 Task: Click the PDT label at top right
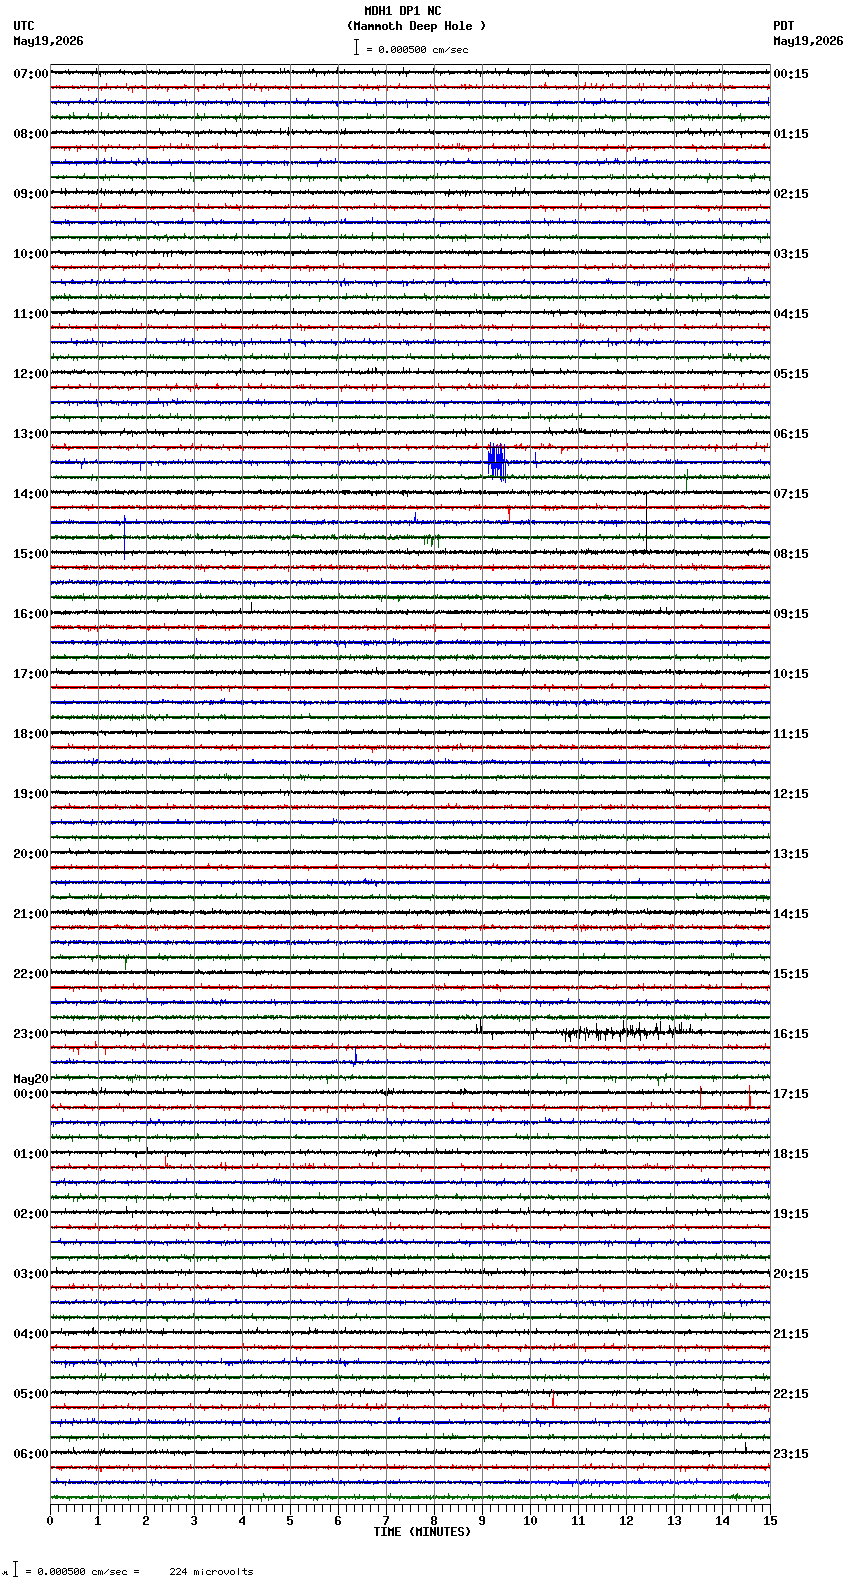[783, 26]
